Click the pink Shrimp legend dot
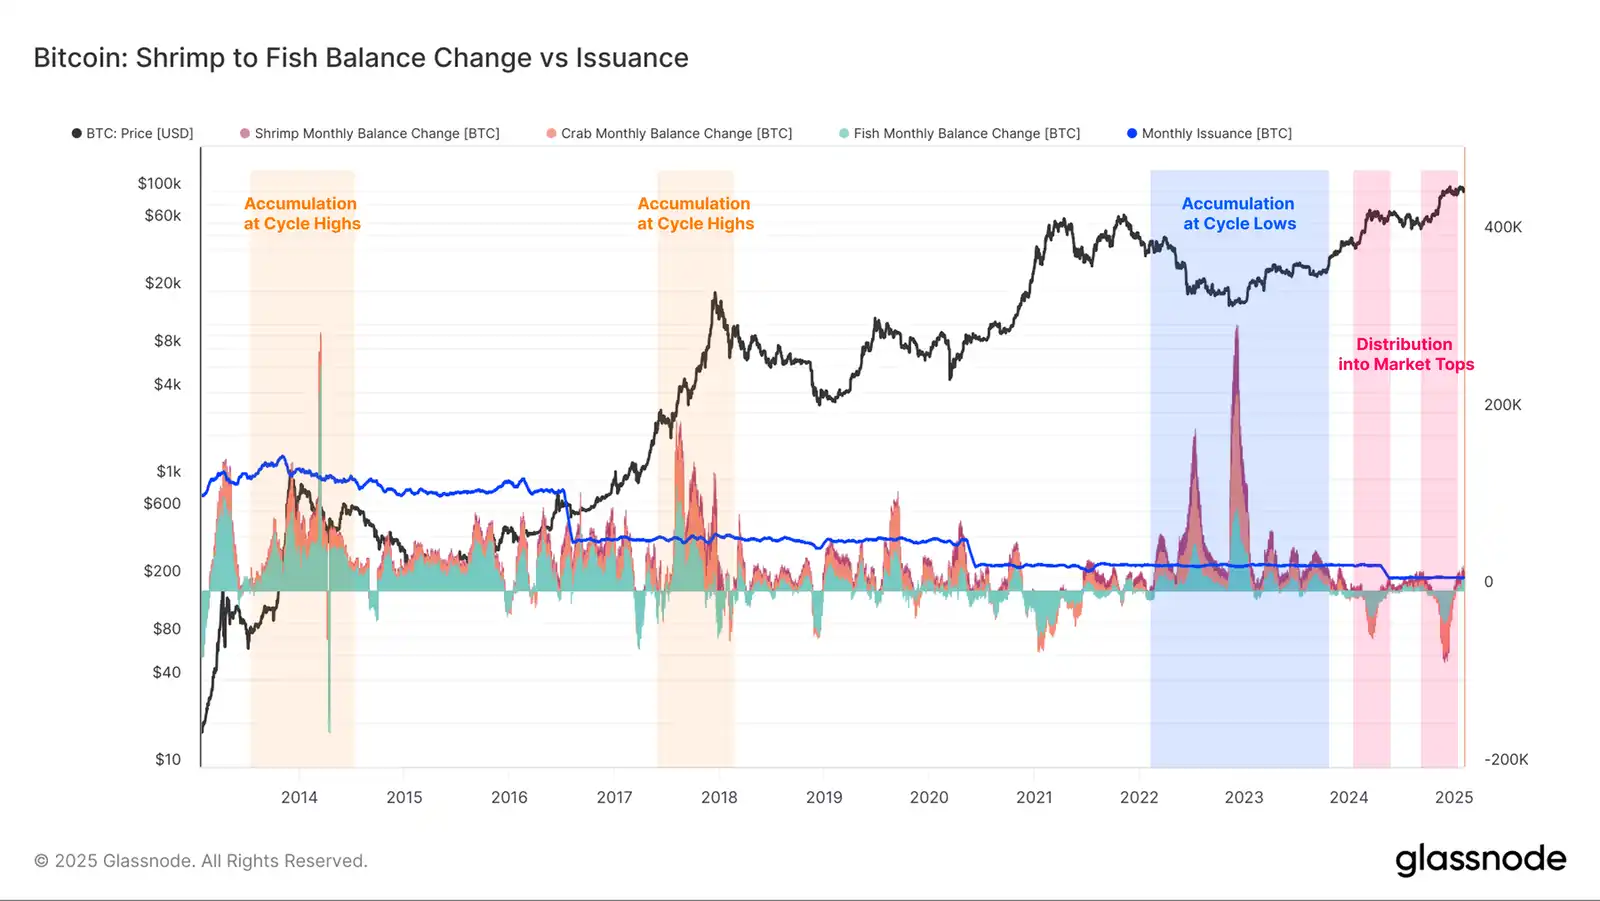The image size is (1600, 901). [x=245, y=133]
